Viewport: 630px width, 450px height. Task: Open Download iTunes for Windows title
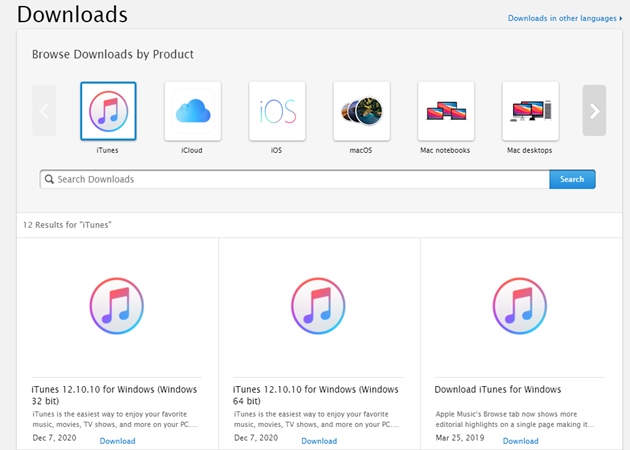498,389
